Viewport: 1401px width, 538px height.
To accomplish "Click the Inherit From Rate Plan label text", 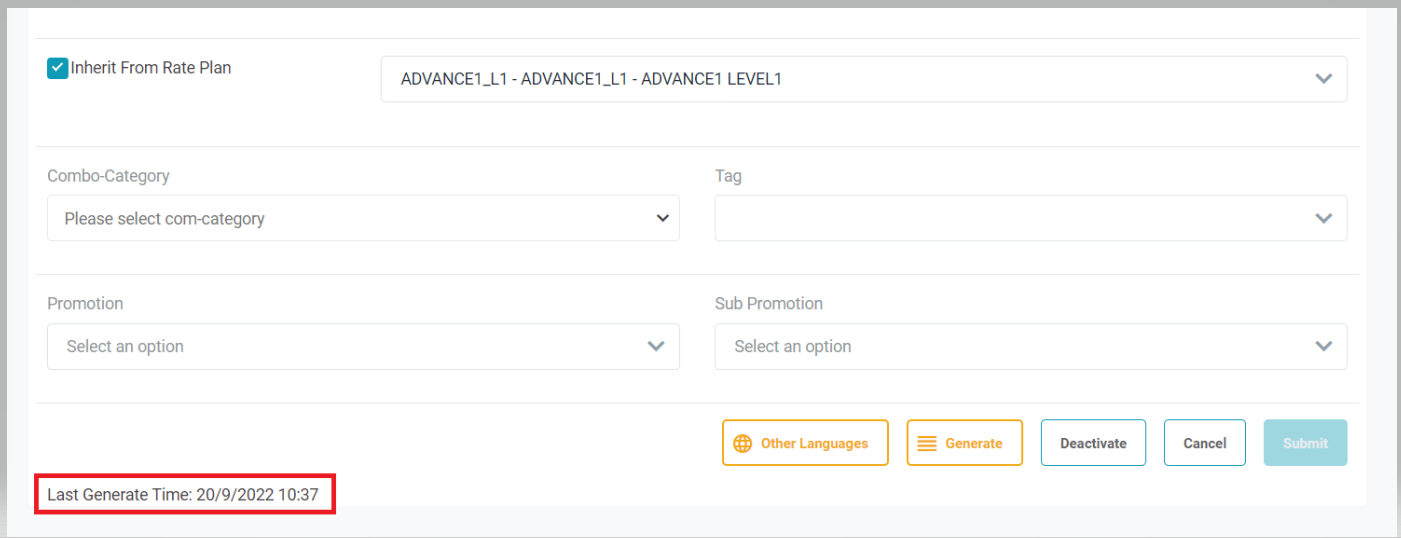I will 151,68.
